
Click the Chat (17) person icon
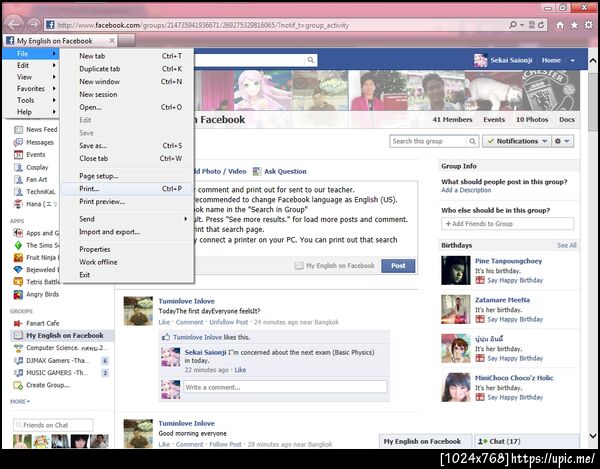click(483, 441)
